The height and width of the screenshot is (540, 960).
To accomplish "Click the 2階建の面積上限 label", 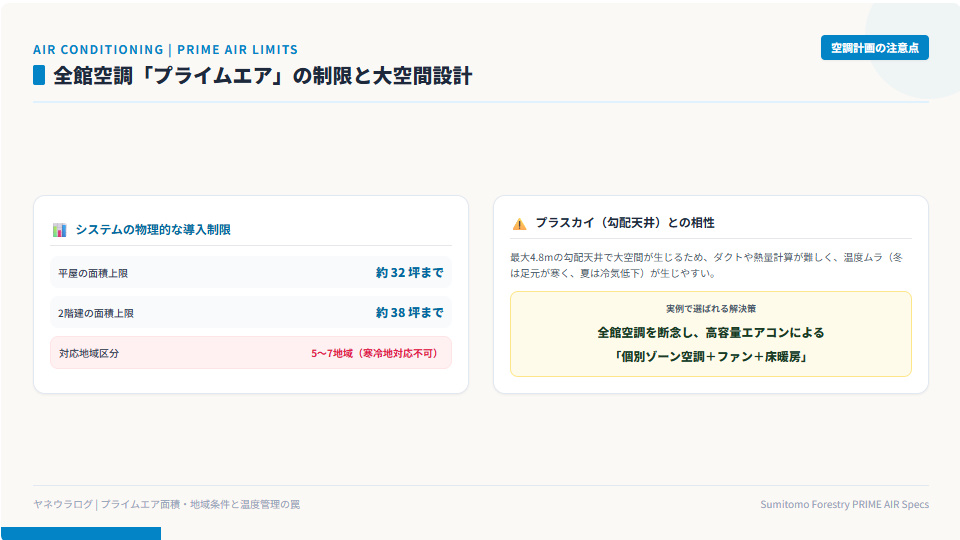I will (x=96, y=313).
